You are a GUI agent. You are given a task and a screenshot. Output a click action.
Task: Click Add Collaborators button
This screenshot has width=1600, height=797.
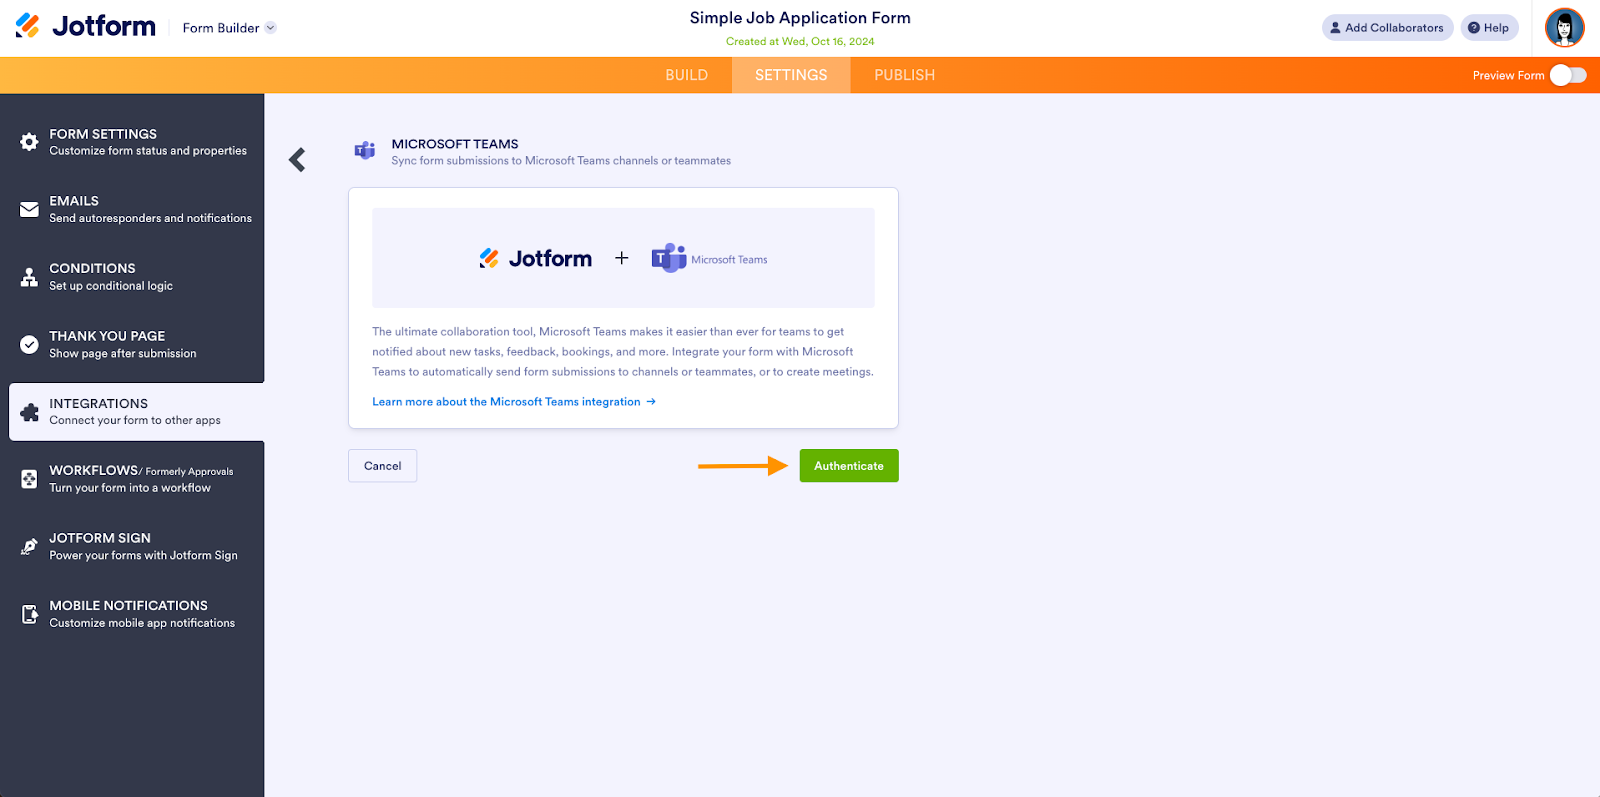coord(1387,28)
